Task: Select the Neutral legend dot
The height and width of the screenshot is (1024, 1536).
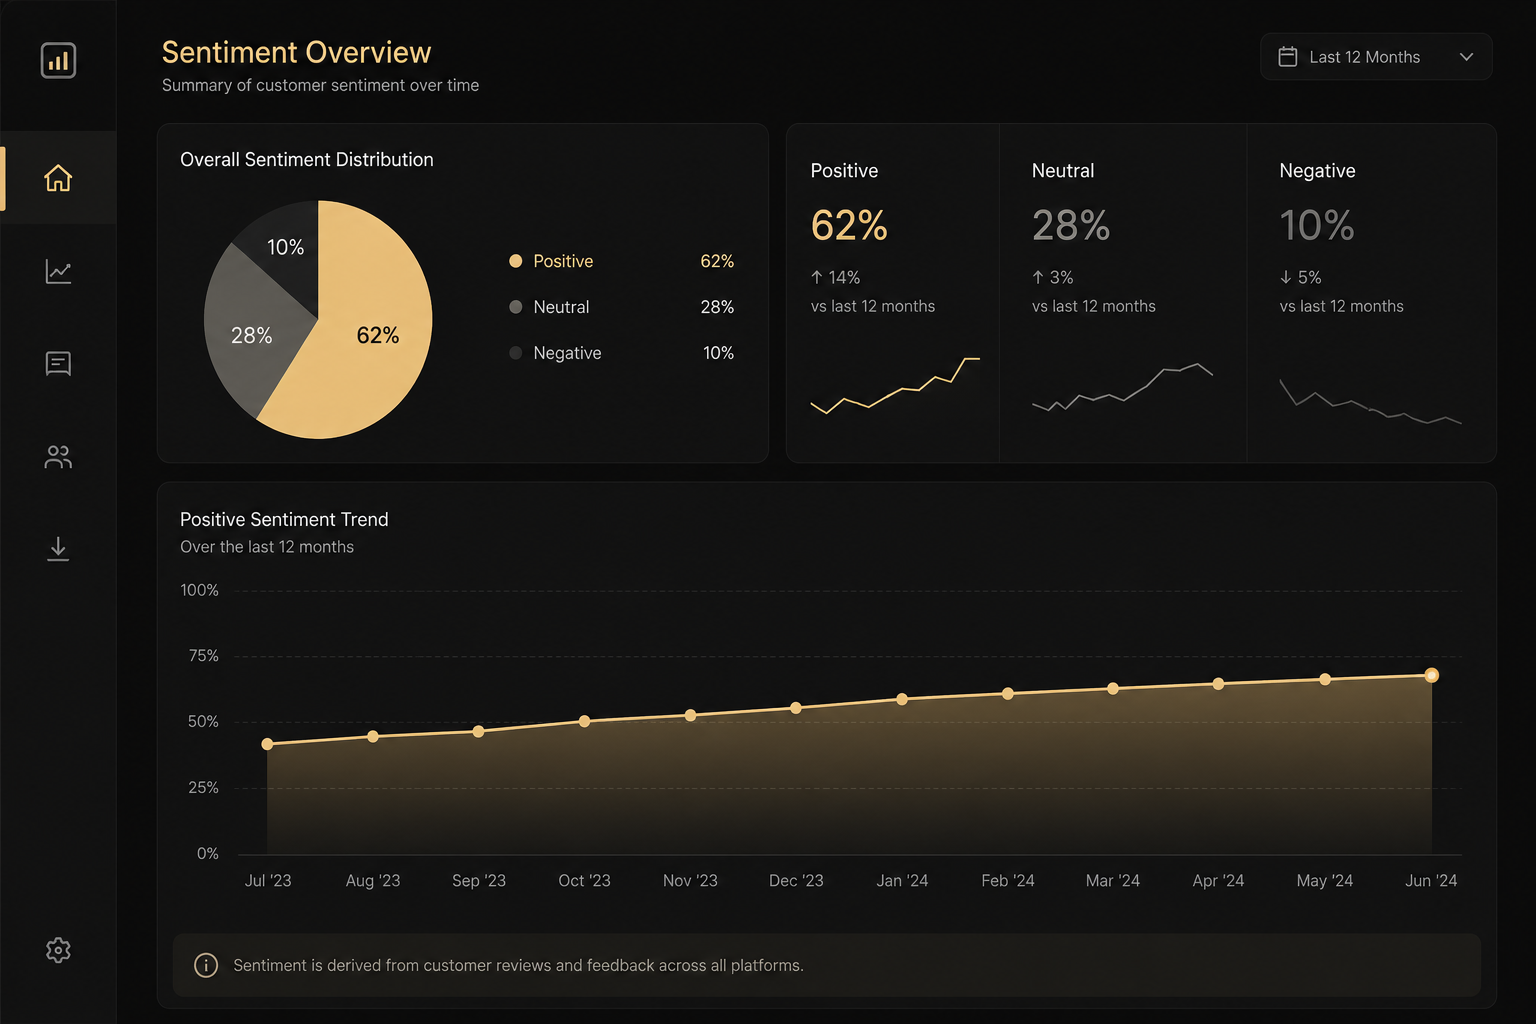Action: 516,307
